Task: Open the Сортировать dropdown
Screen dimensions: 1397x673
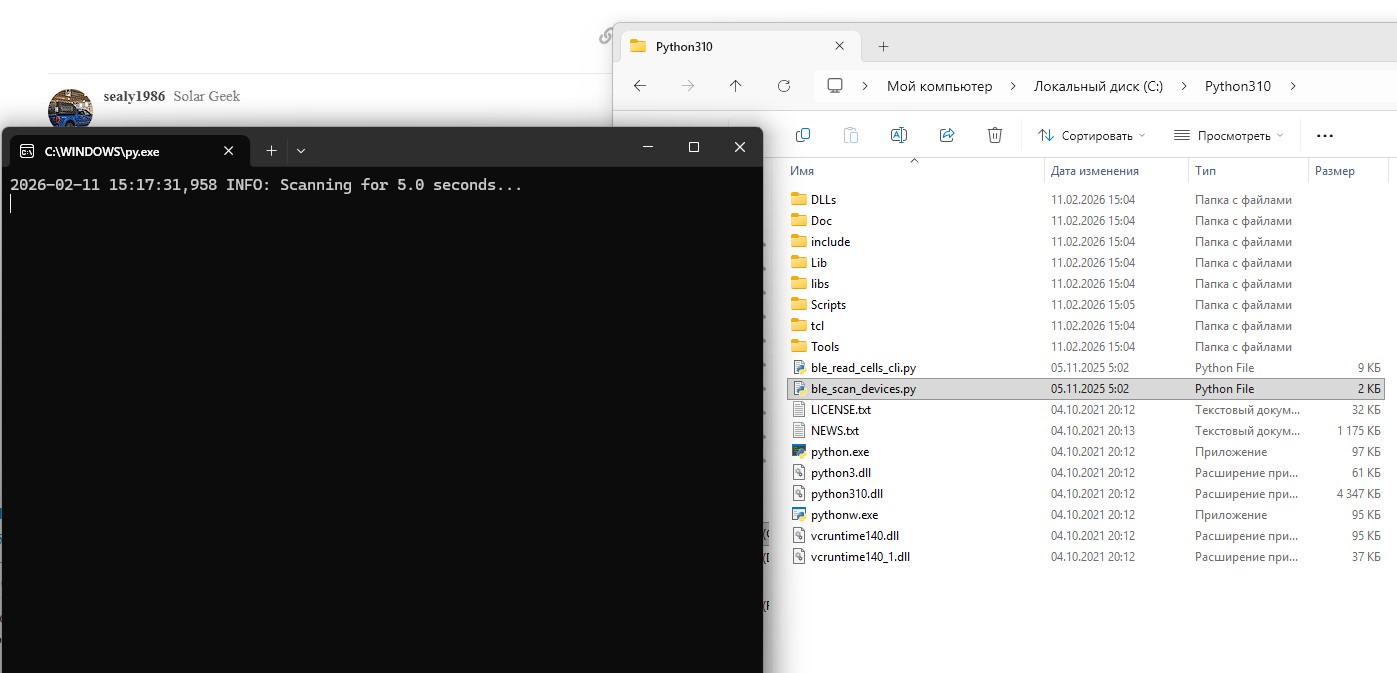Action: pos(1091,135)
